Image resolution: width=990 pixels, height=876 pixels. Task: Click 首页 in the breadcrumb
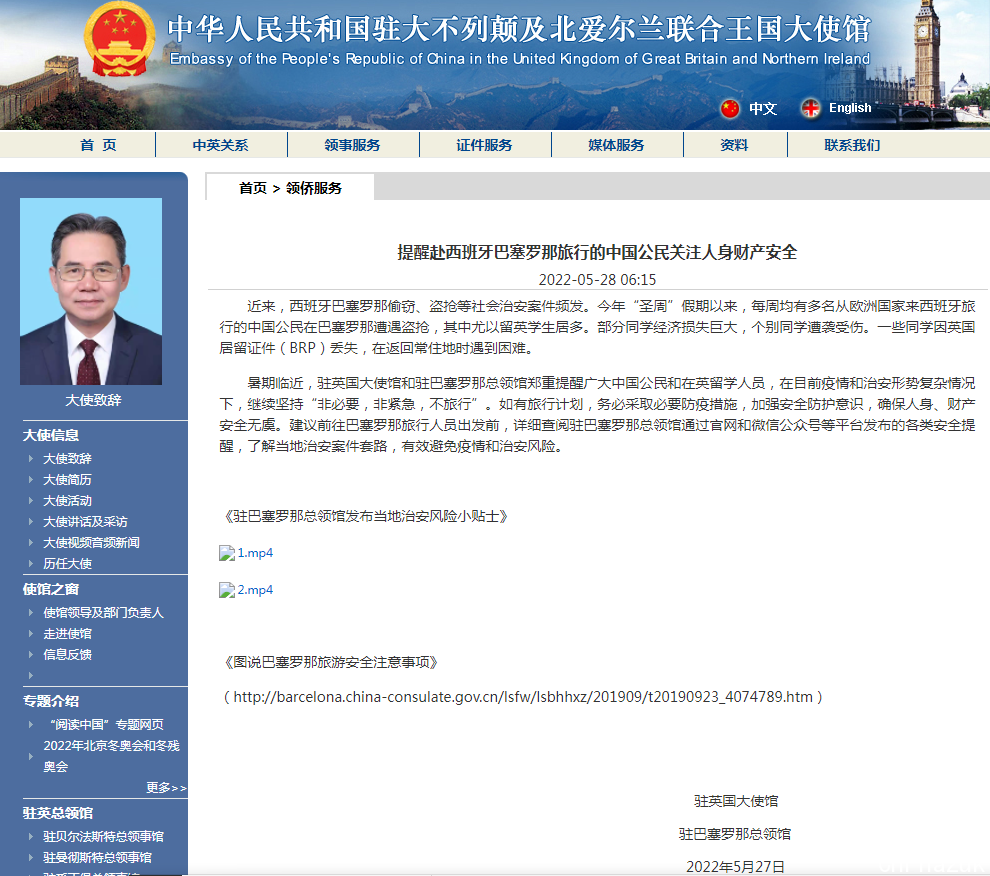click(x=253, y=188)
